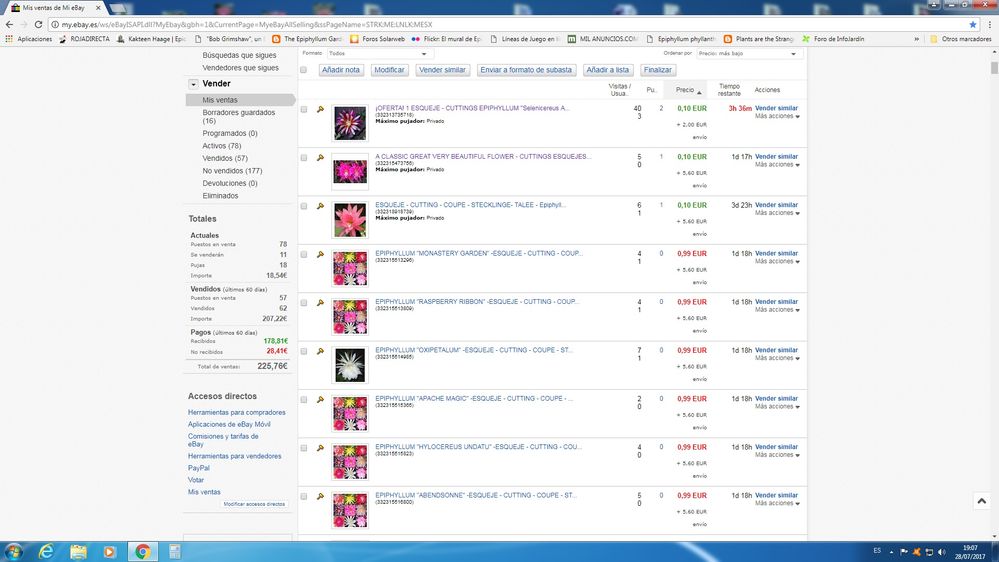The image size is (999, 562).
Task: Expand Más acciones for A CLASSIC GREAT
Action: [x=777, y=165]
